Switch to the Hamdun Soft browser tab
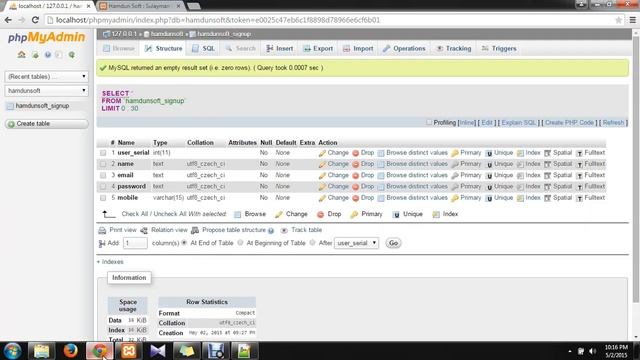 [140, 6]
